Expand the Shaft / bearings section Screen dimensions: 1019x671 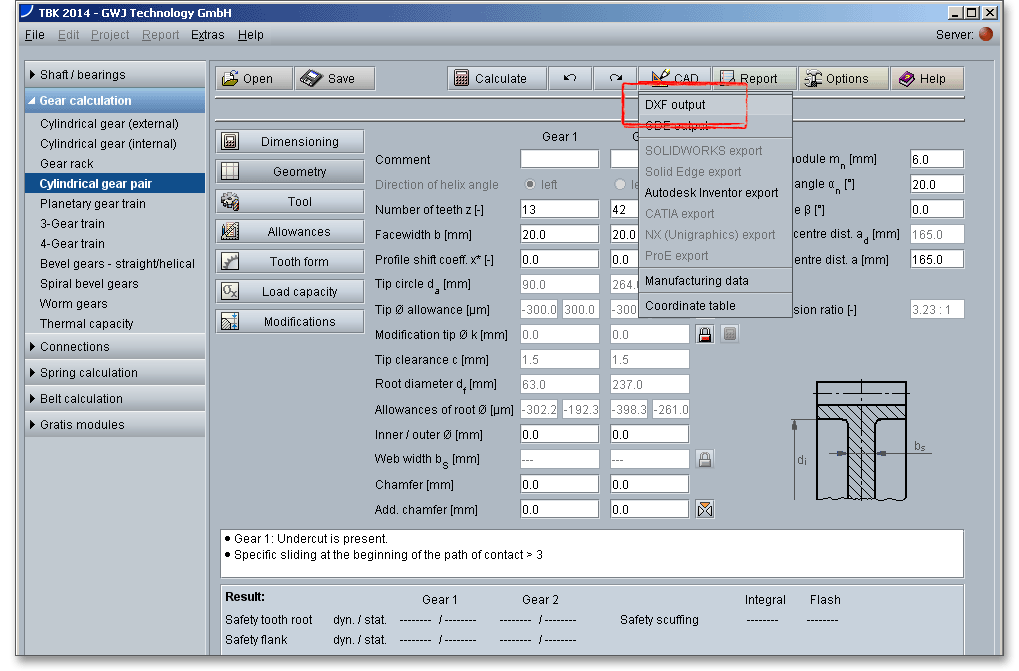pos(114,75)
